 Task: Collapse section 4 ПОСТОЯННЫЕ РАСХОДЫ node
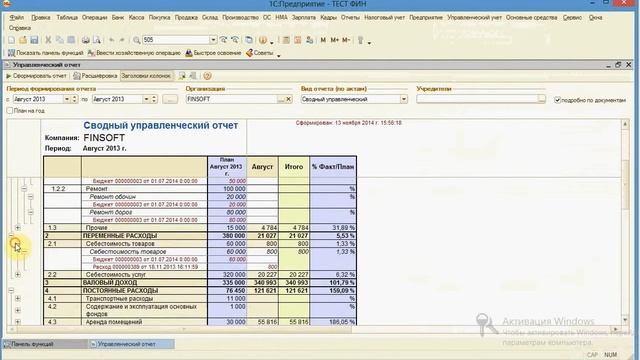pos(11,290)
